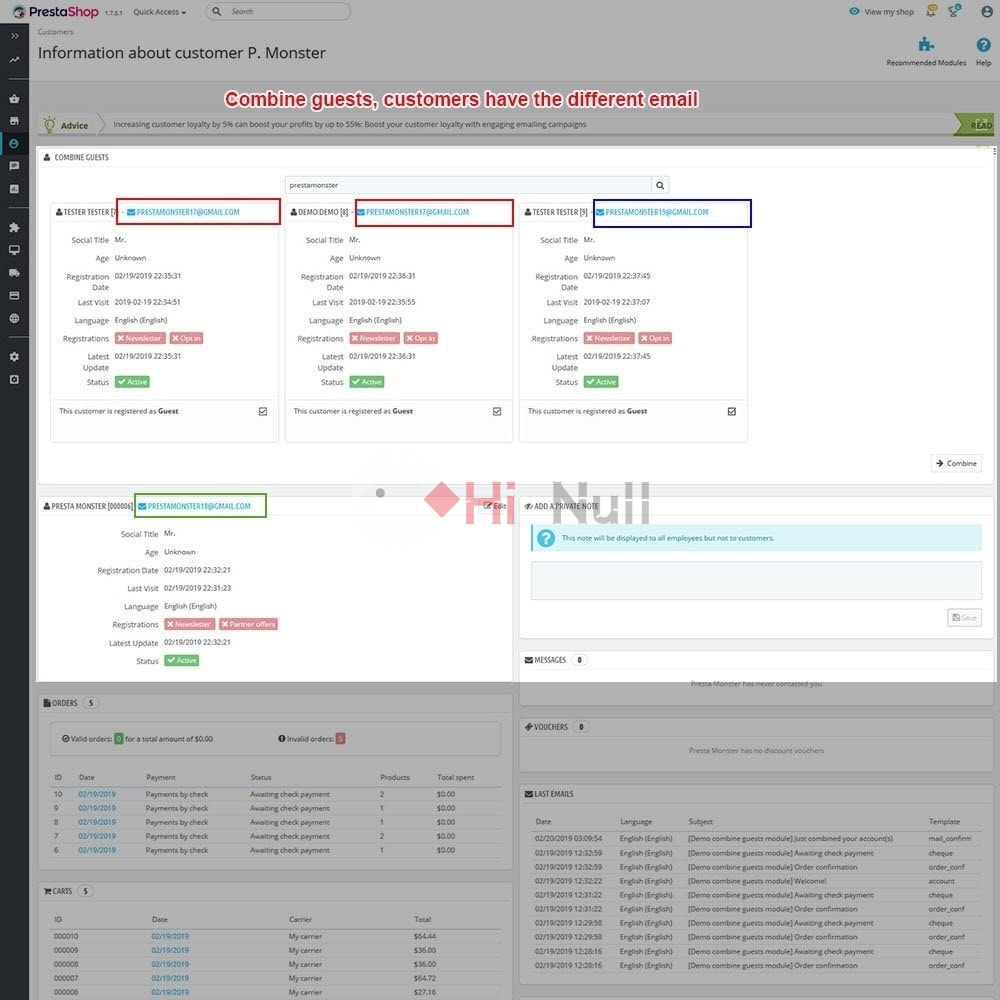Click the guest search box containing prestamonster
This screenshot has height=1000, width=1000.
(468, 186)
